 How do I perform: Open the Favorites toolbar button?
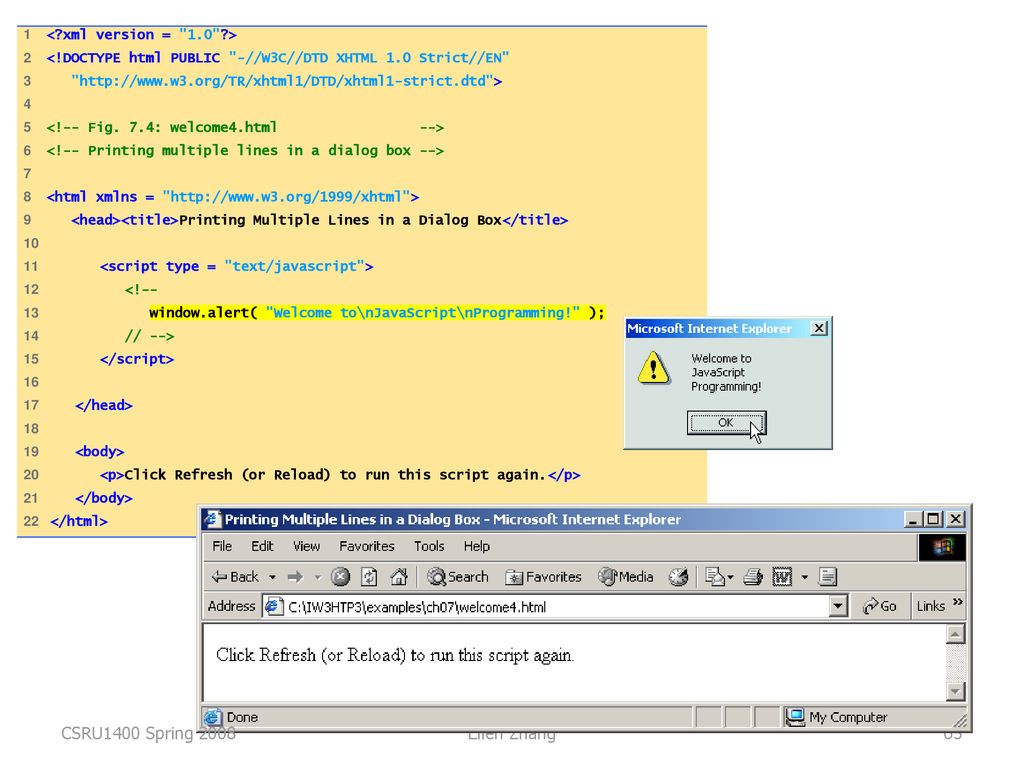[543, 577]
